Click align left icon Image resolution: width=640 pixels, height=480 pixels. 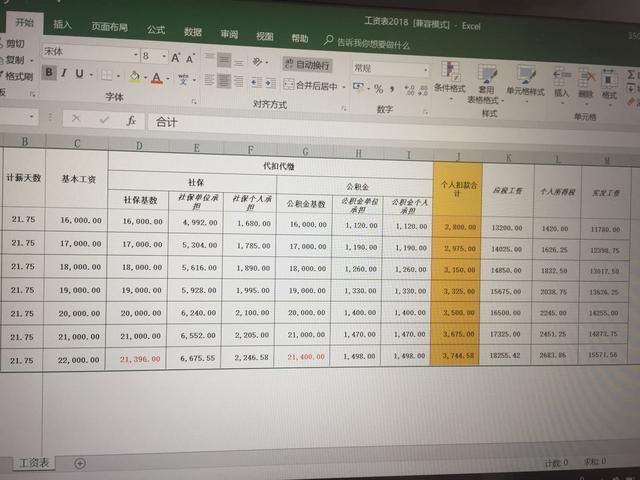tap(209, 80)
